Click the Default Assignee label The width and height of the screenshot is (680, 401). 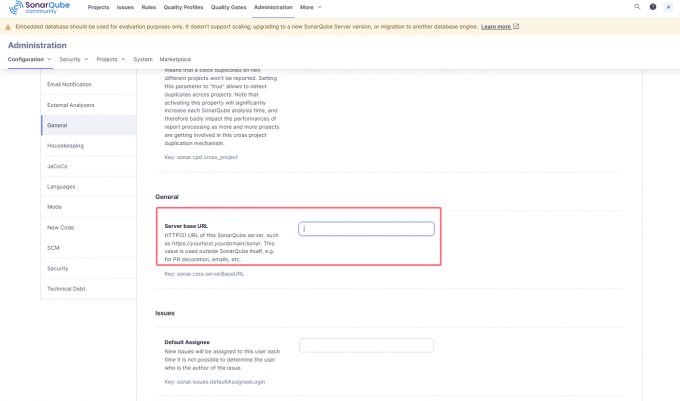pos(187,342)
